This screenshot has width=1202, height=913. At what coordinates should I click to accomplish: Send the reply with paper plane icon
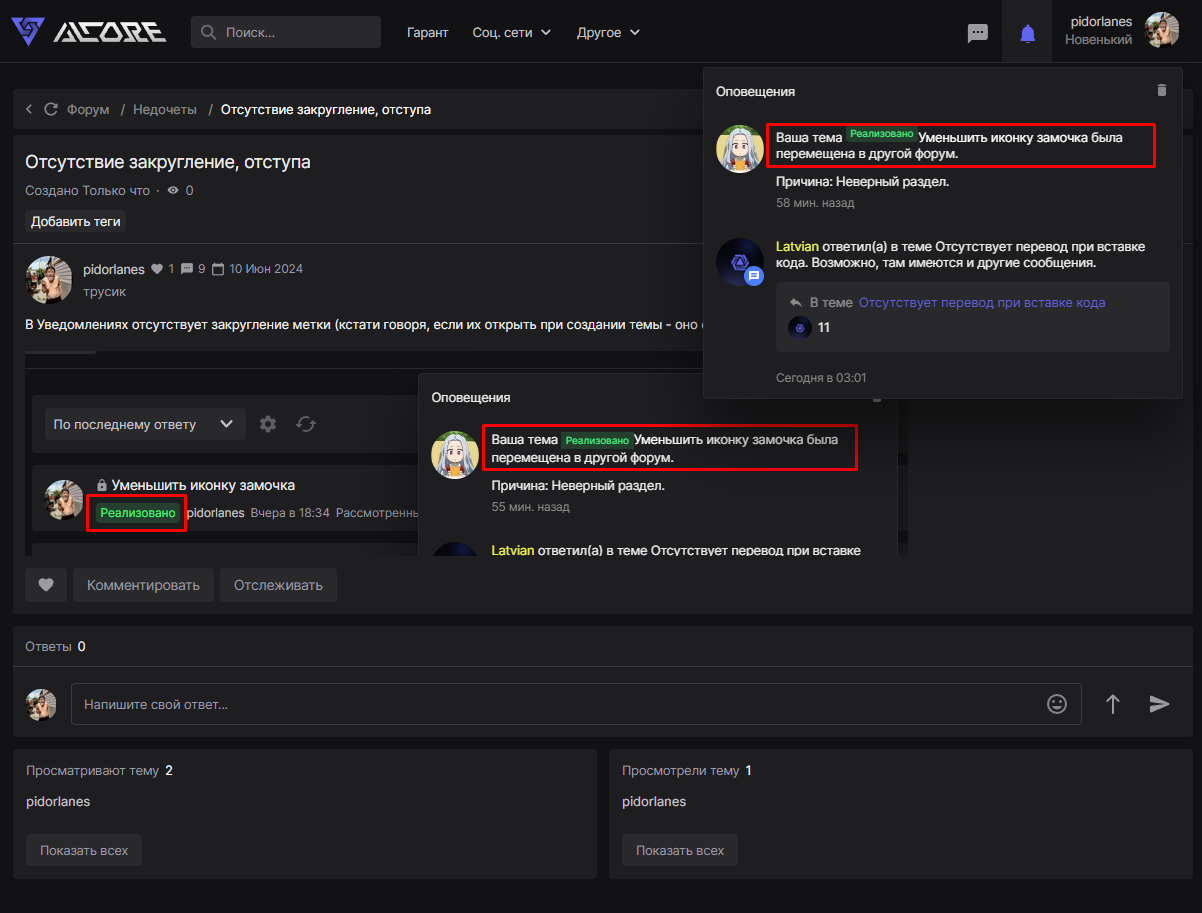pyautogui.click(x=1159, y=704)
